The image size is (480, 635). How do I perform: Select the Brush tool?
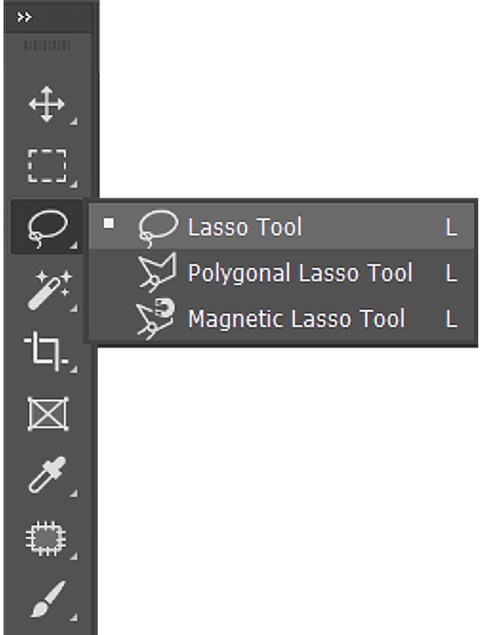click(x=48, y=598)
